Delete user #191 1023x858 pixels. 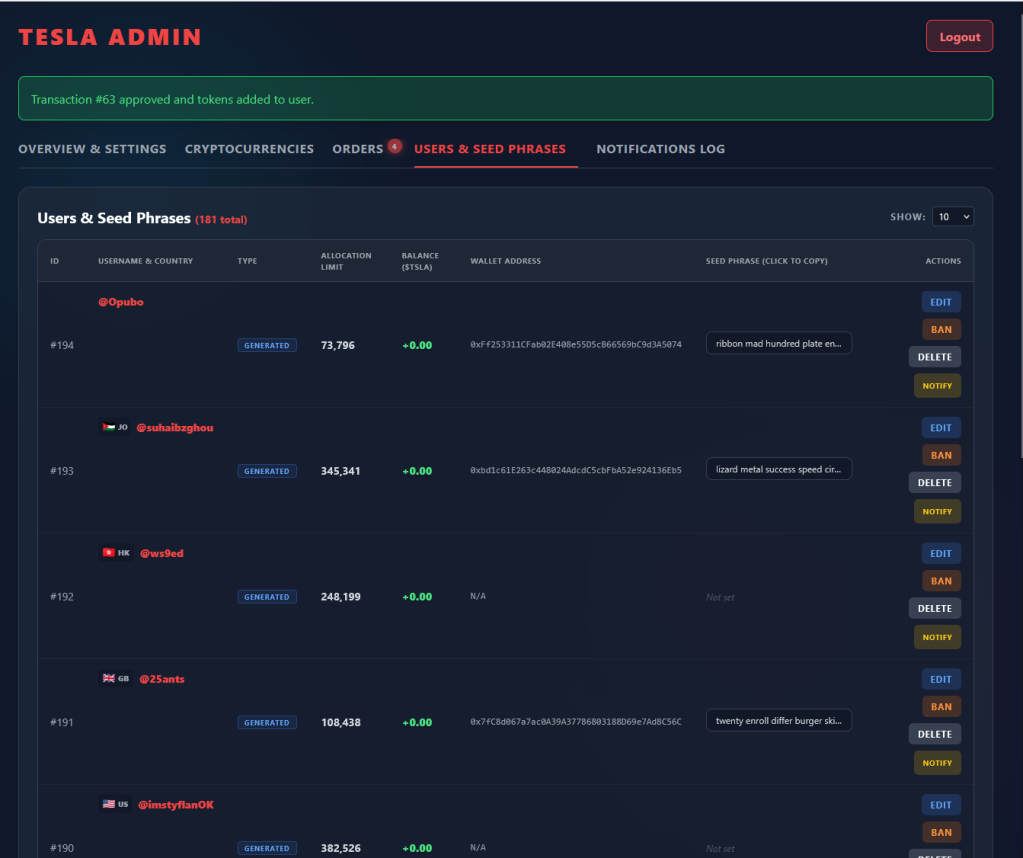[x=934, y=734]
